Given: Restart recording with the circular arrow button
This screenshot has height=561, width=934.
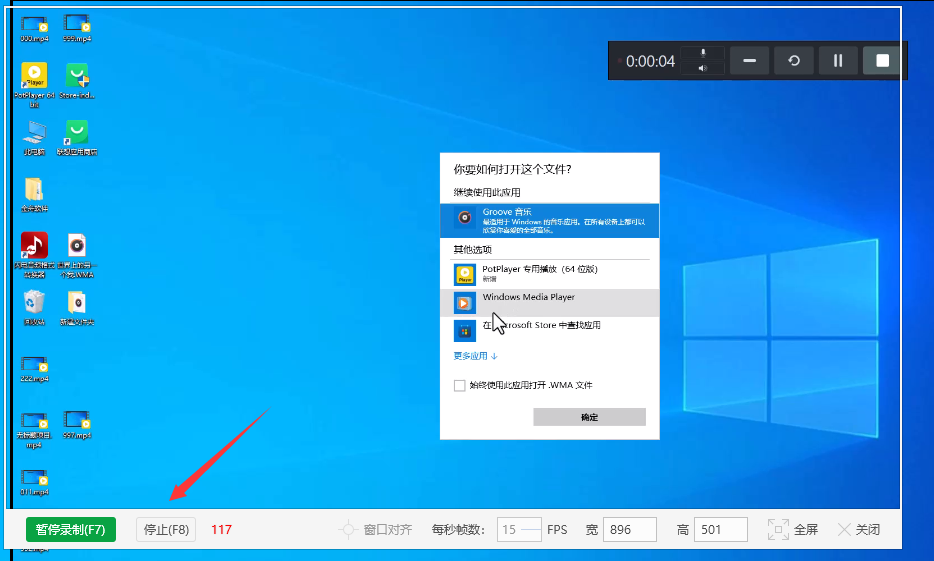Looking at the screenshot, I should pos(793,61).
